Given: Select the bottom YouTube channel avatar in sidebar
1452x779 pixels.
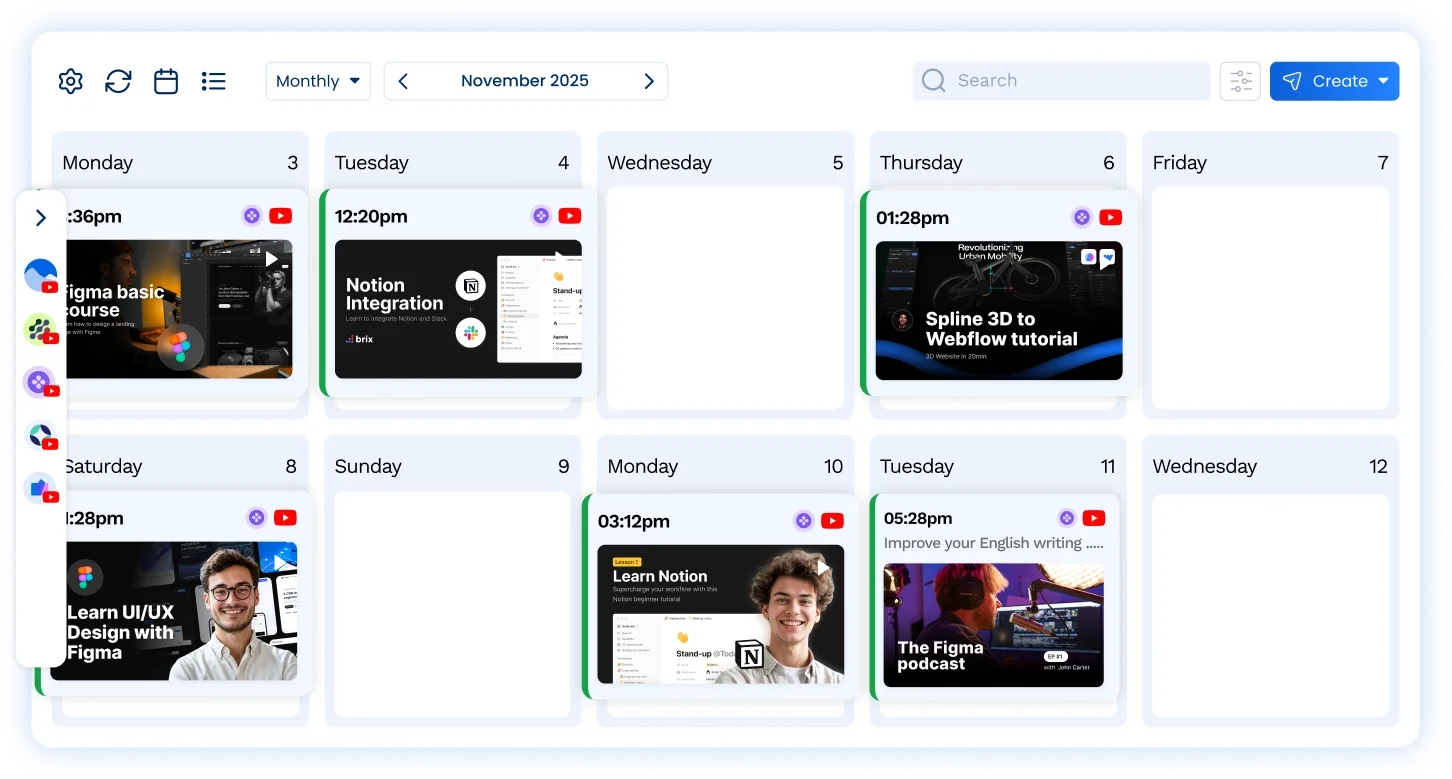Looking at the screenshot, I should (x=41, y=489).
